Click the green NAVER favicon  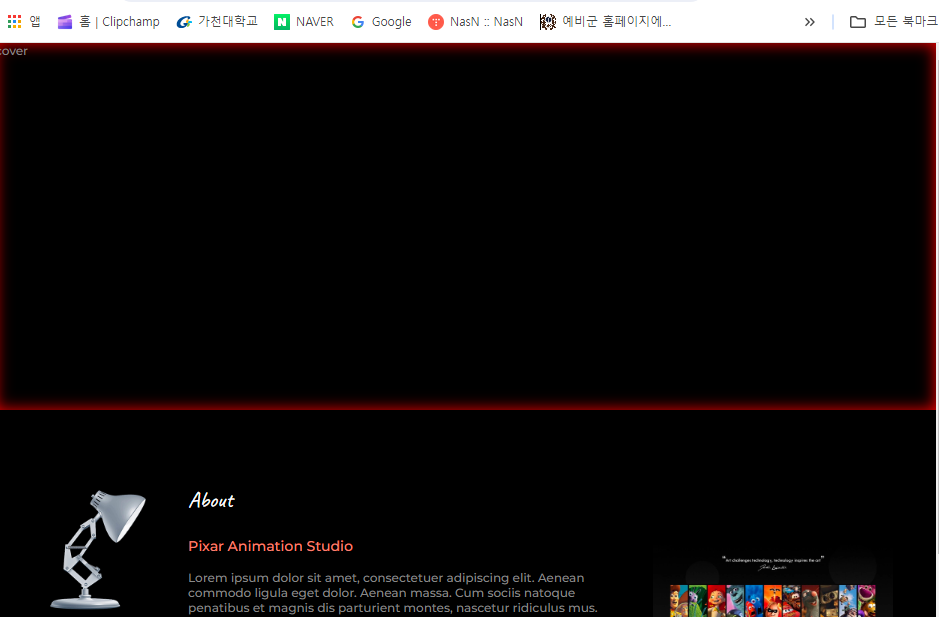click(281, 22)
